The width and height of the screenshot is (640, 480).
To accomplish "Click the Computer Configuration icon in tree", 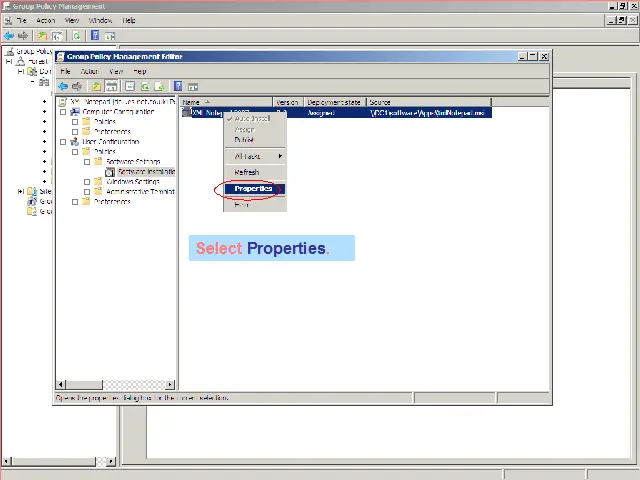I will (75, 112).
